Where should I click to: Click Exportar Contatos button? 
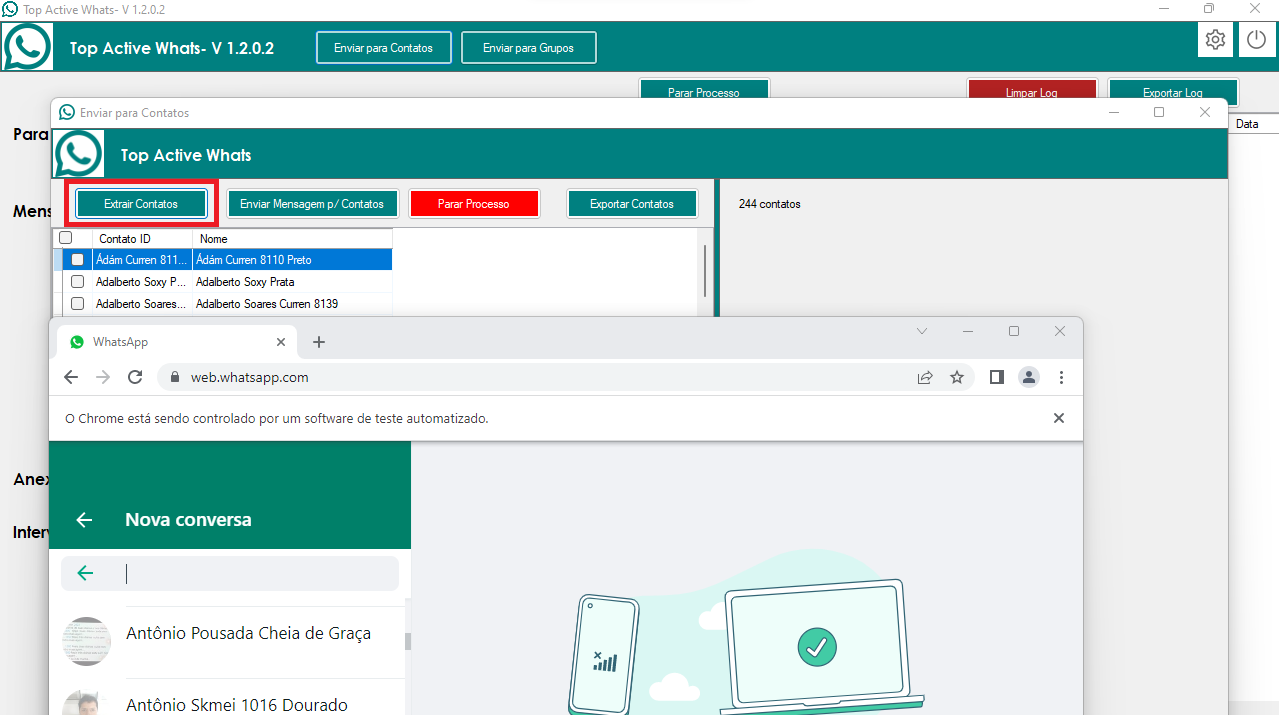632,204
